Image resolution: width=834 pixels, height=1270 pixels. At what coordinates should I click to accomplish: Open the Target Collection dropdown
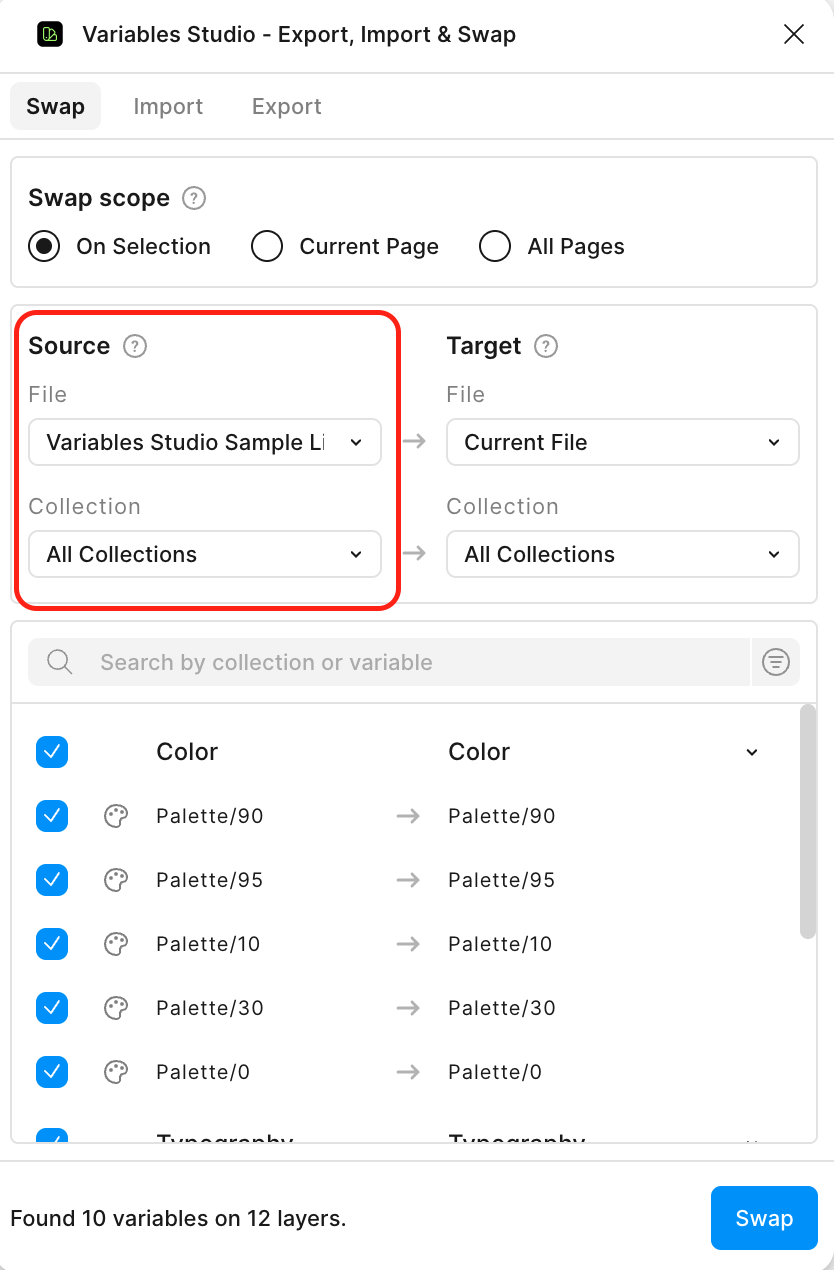tap(622, 554)
